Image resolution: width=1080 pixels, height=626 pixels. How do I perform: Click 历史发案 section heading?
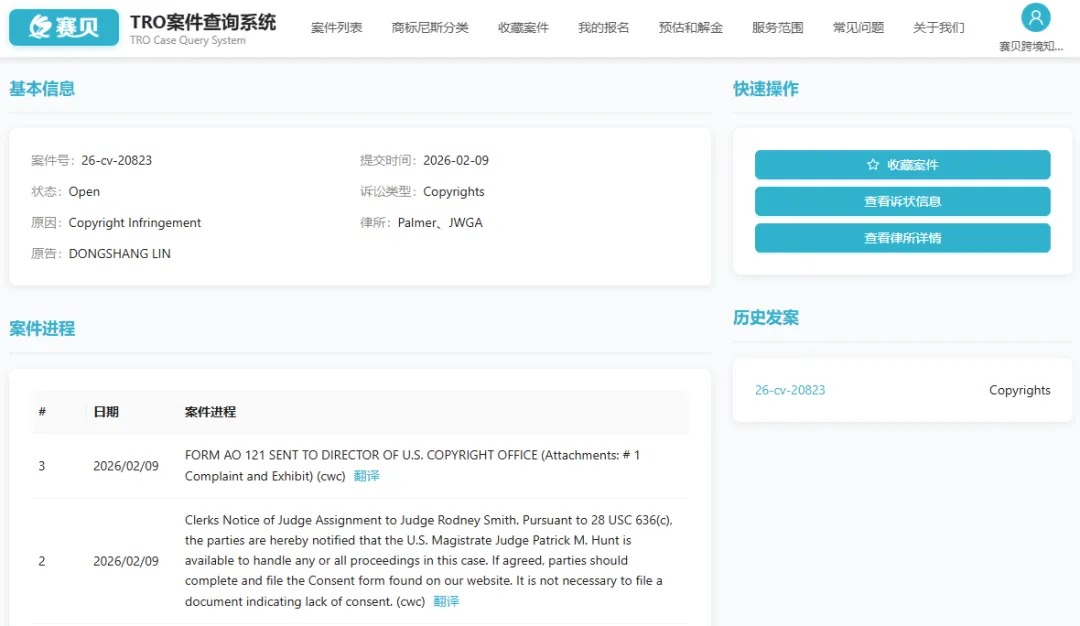(766, 317)
